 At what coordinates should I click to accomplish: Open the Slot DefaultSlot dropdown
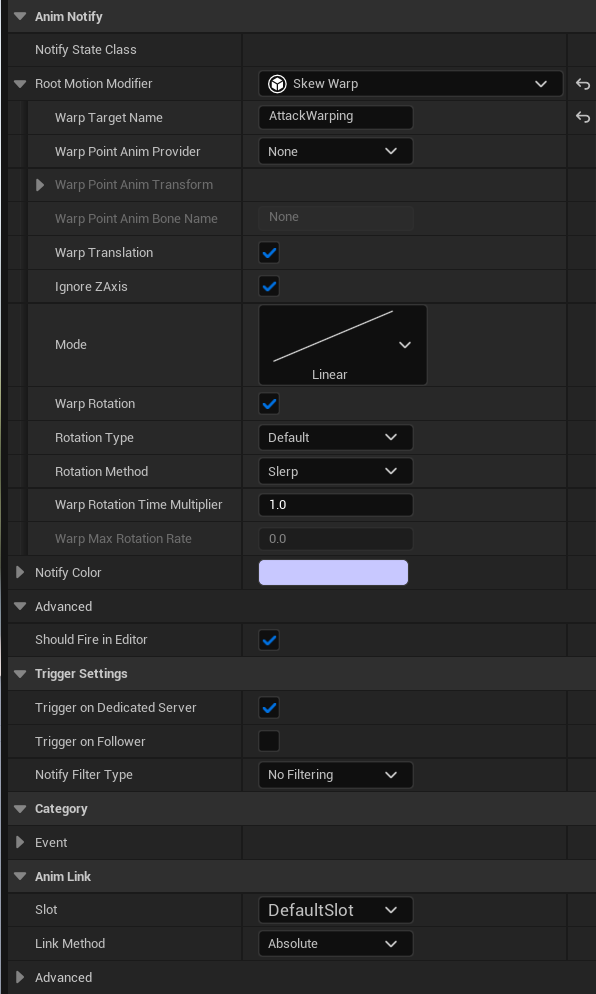336,910
